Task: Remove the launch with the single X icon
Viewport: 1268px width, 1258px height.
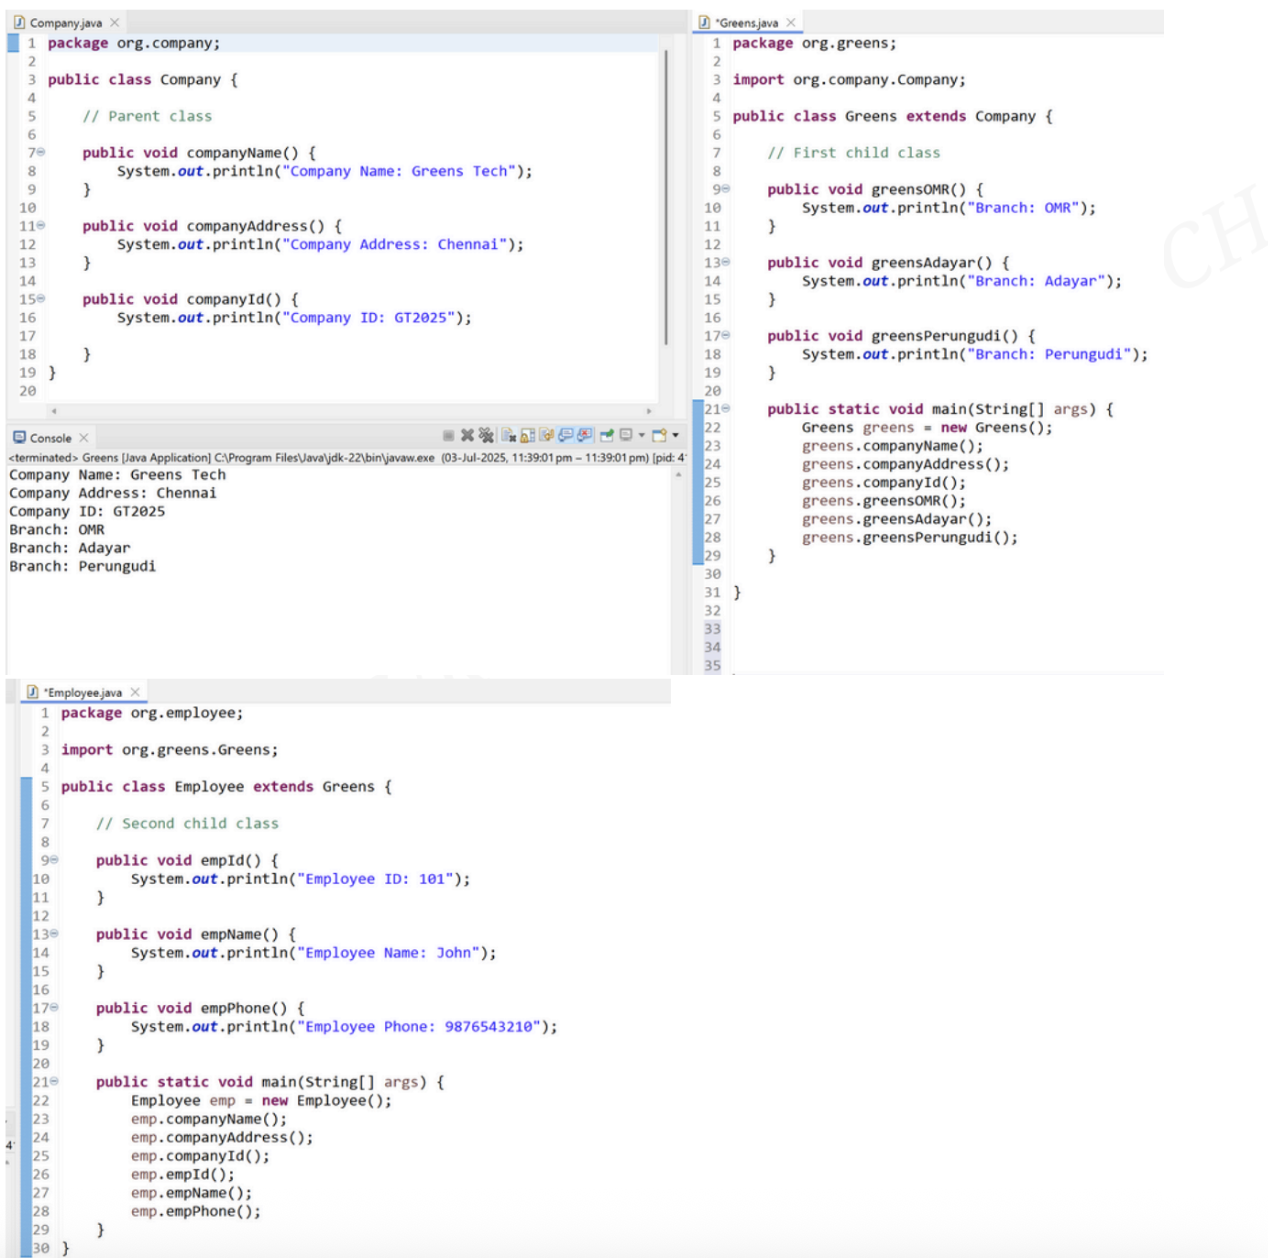Action: pyautogui.click(x=467, y=435)
